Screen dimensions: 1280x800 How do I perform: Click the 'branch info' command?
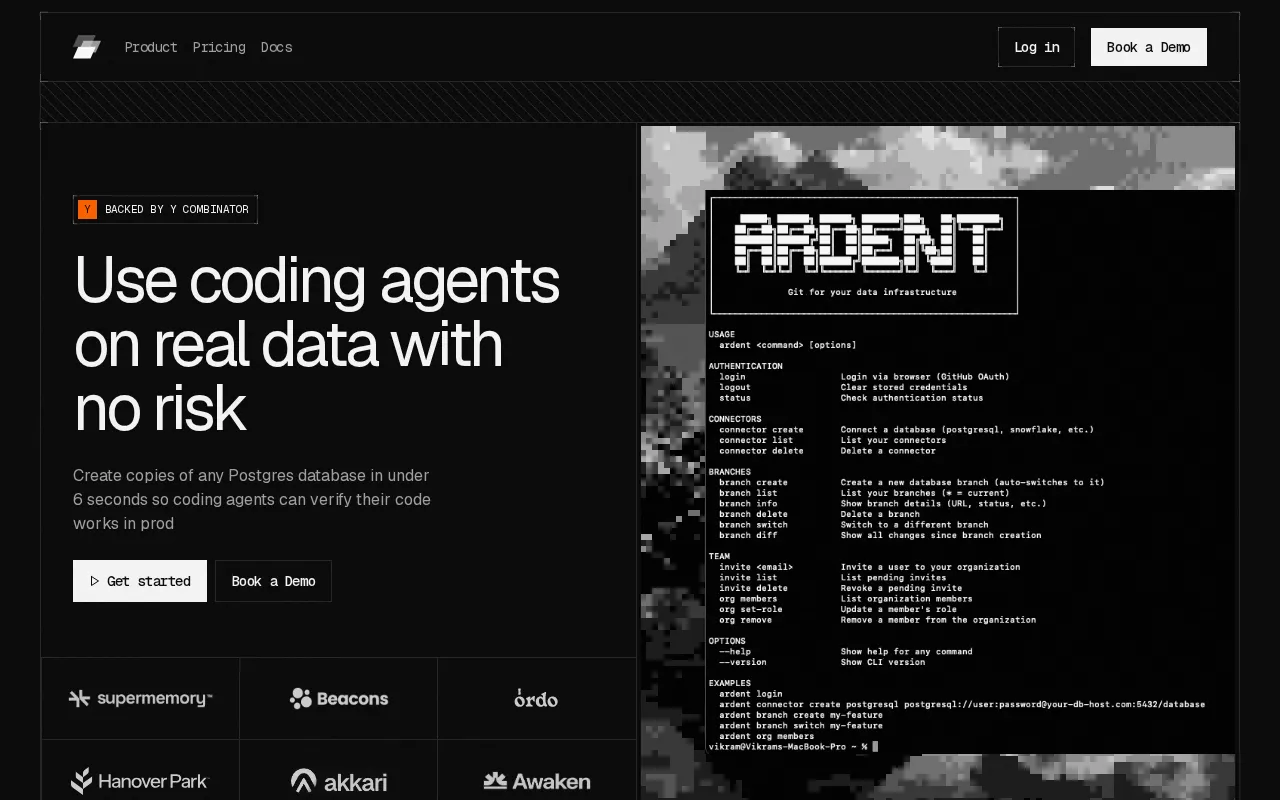point(748,503)
